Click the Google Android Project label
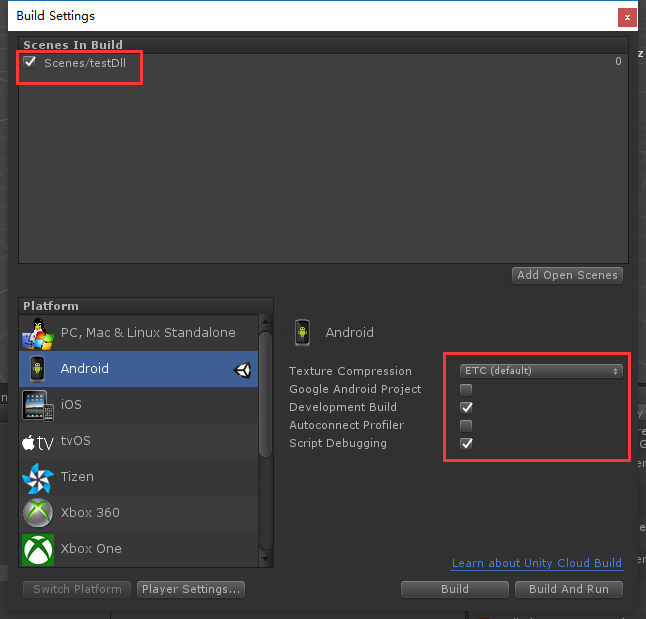This screenshot has width=646, height=619. click(x=355, y=389)
